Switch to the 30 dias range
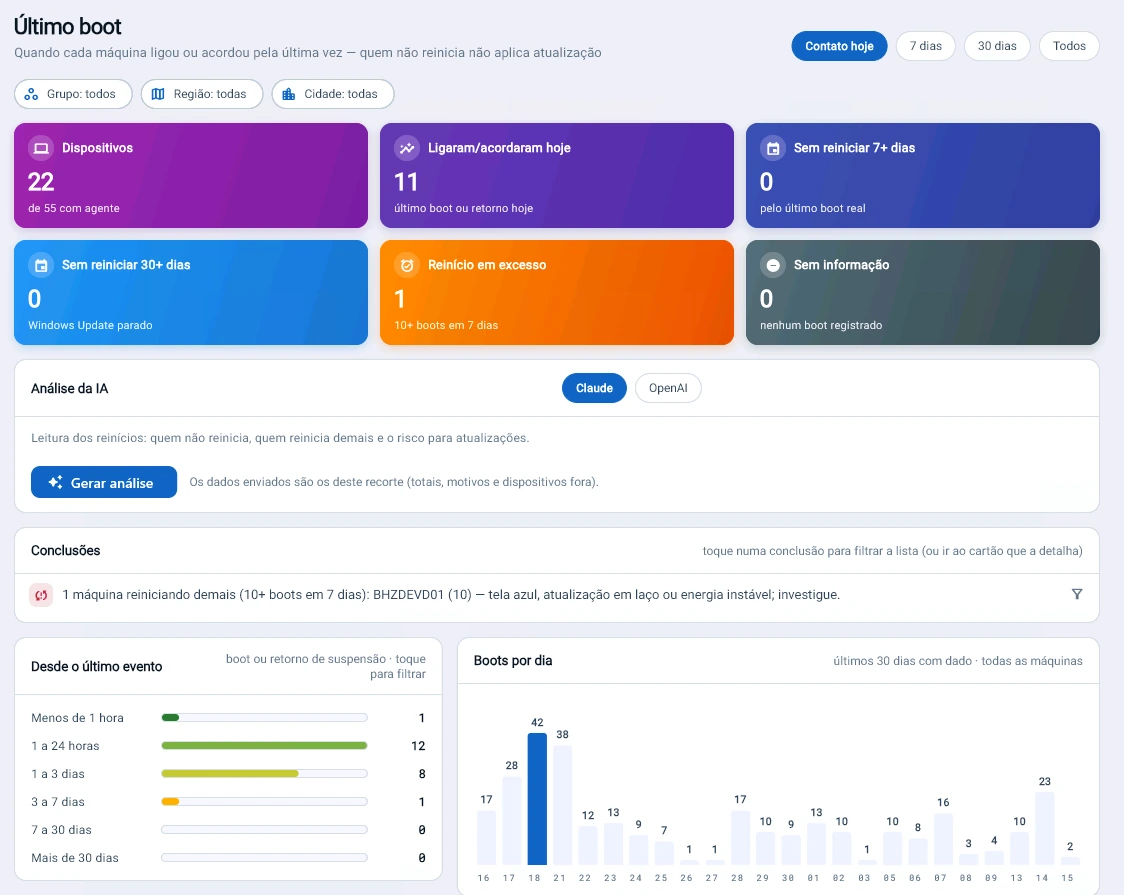Viewport: 1124px width, 895px height. (x=997, y=46)
